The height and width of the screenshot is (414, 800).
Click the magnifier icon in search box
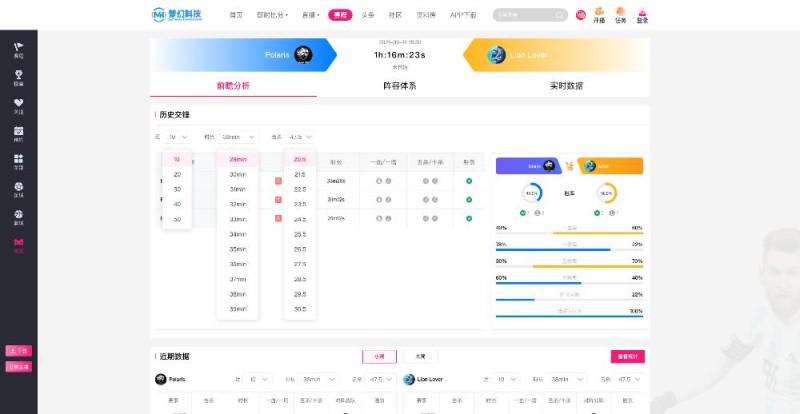[x=559, y=15]
